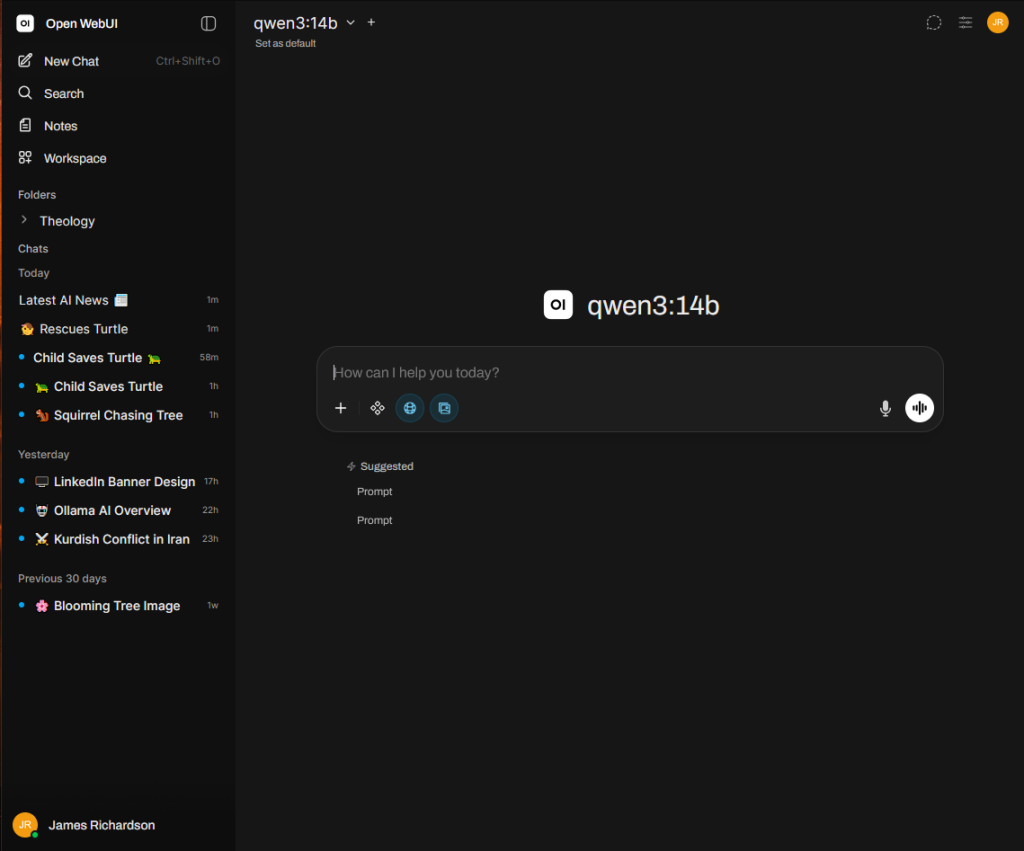Viewport: 1024px width, 851px height.
Task: Select the second suggested Prompt
Action: [x=374, y=521]
